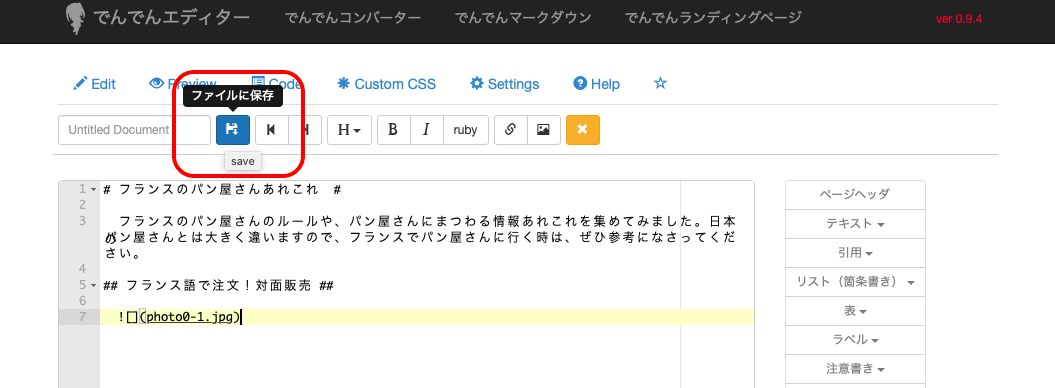
Task: Click editor line 1 heading text フランスのパン屋さんあれこれ
Action: click(219, 190)
